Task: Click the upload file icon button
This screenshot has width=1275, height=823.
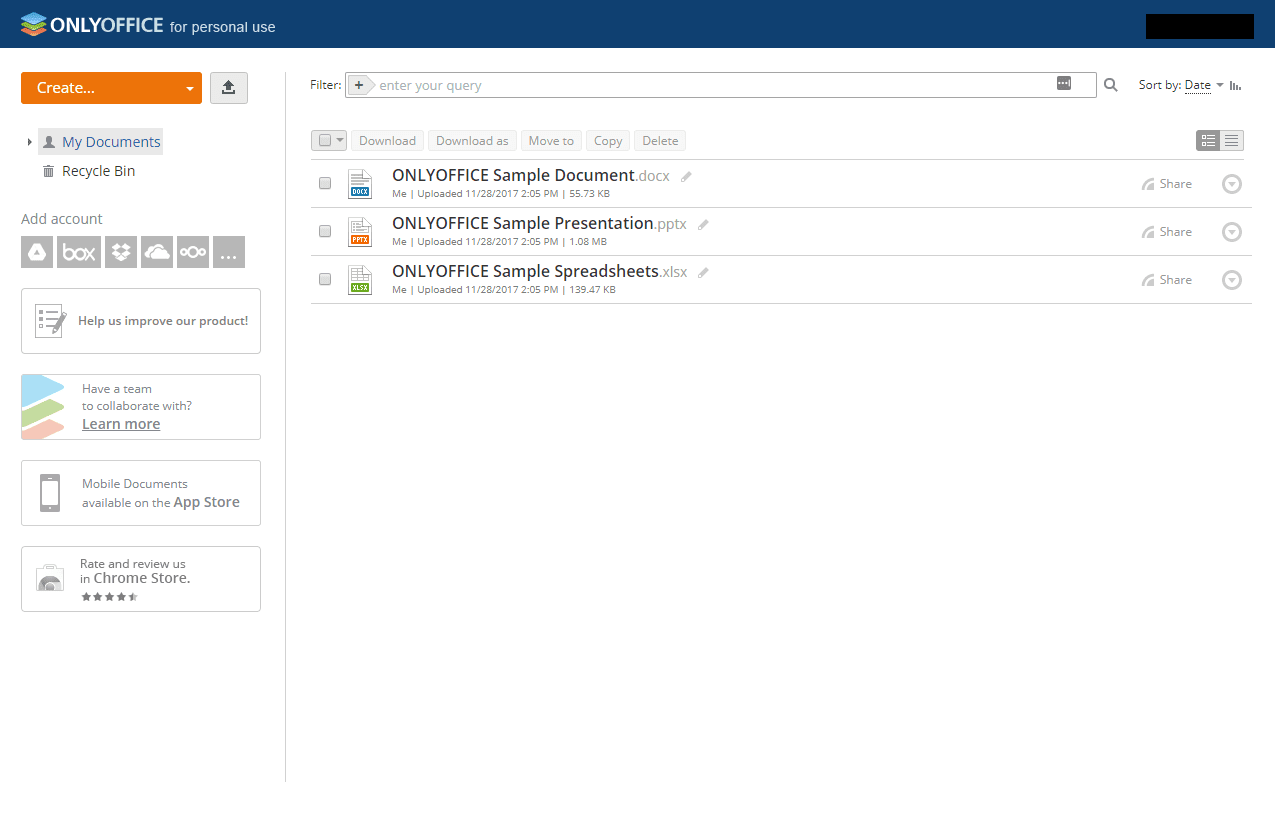Action: (228, 88)
